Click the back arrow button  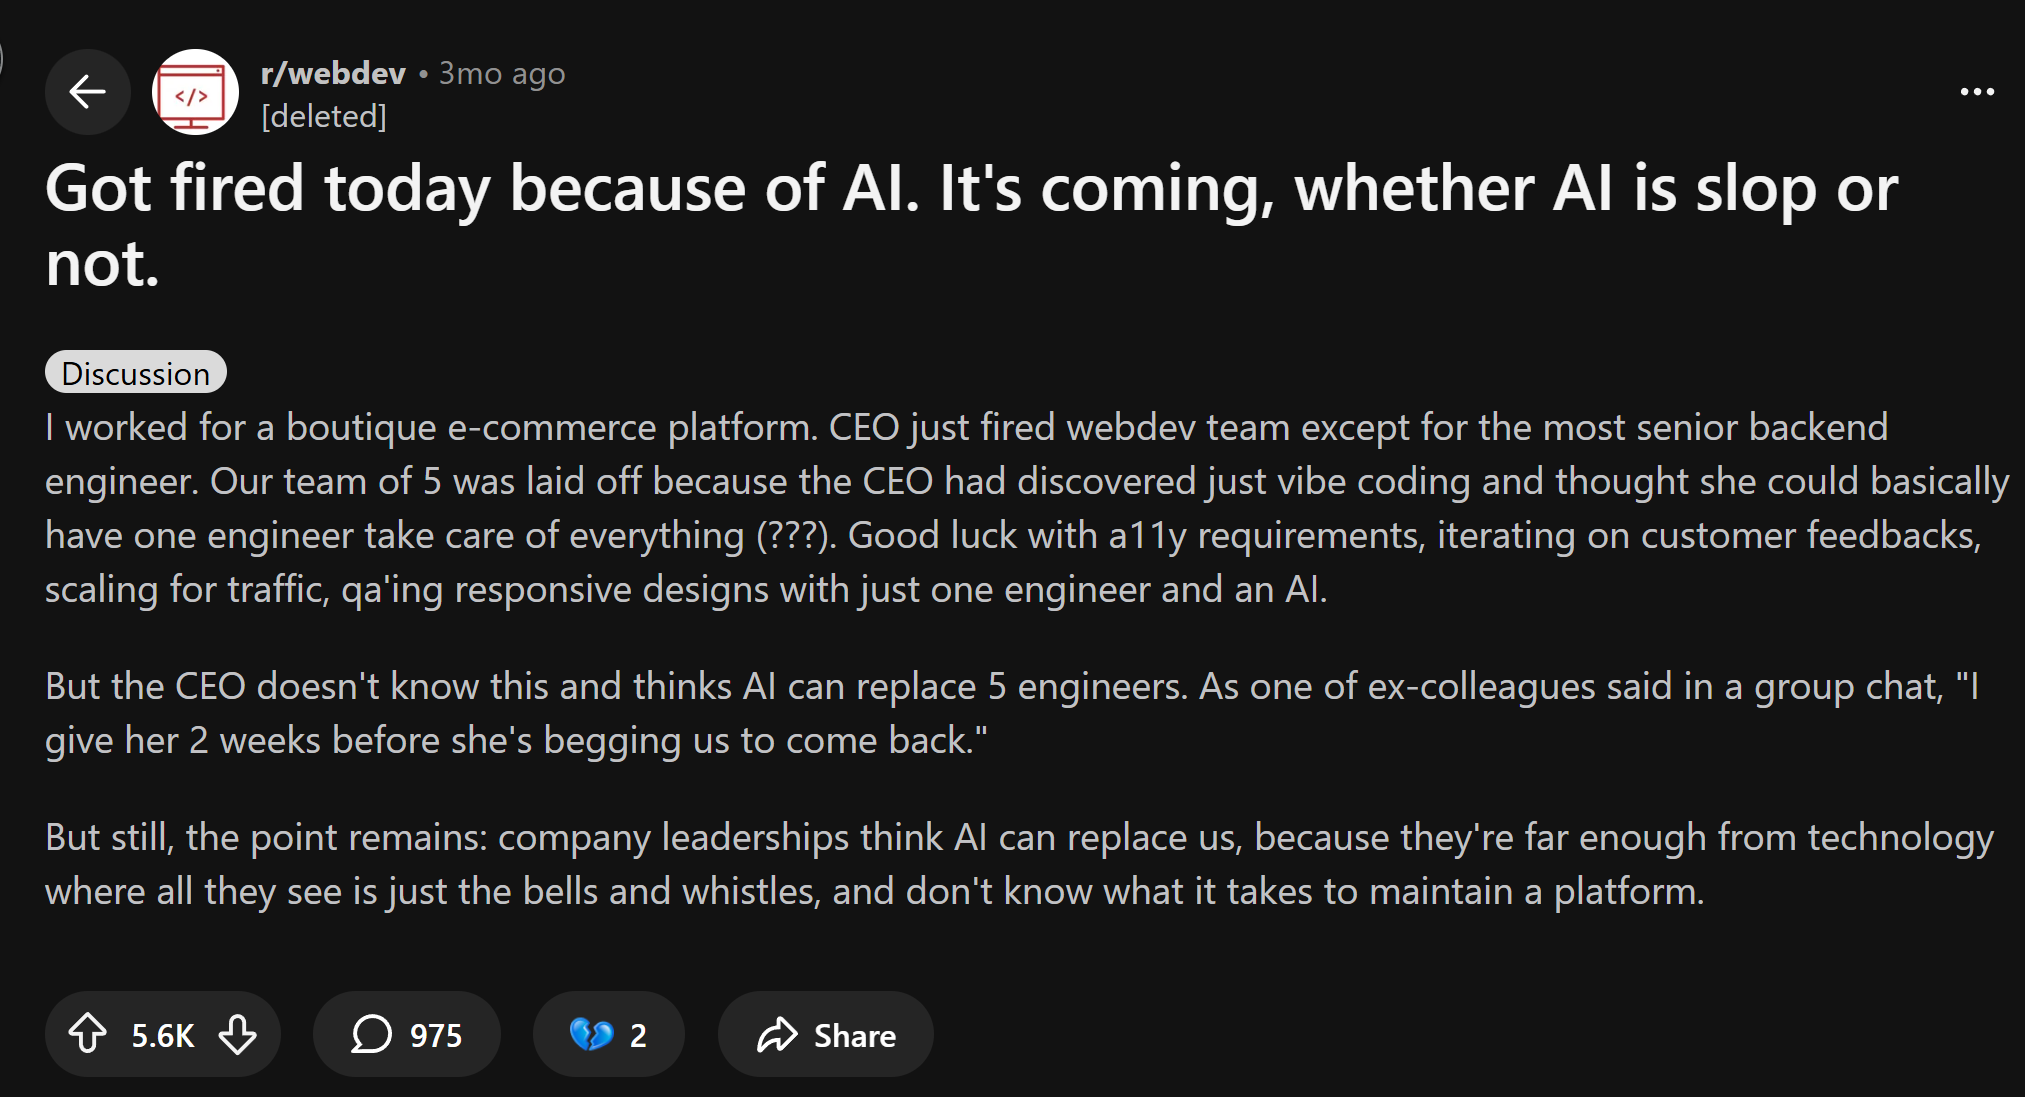(x=88, y=92)
